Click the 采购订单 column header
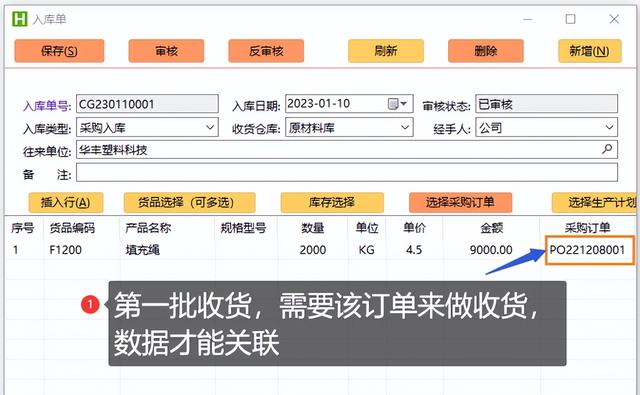Image resolution: width=640 pixels, height=395 pixels. click(x=587, y=228)
